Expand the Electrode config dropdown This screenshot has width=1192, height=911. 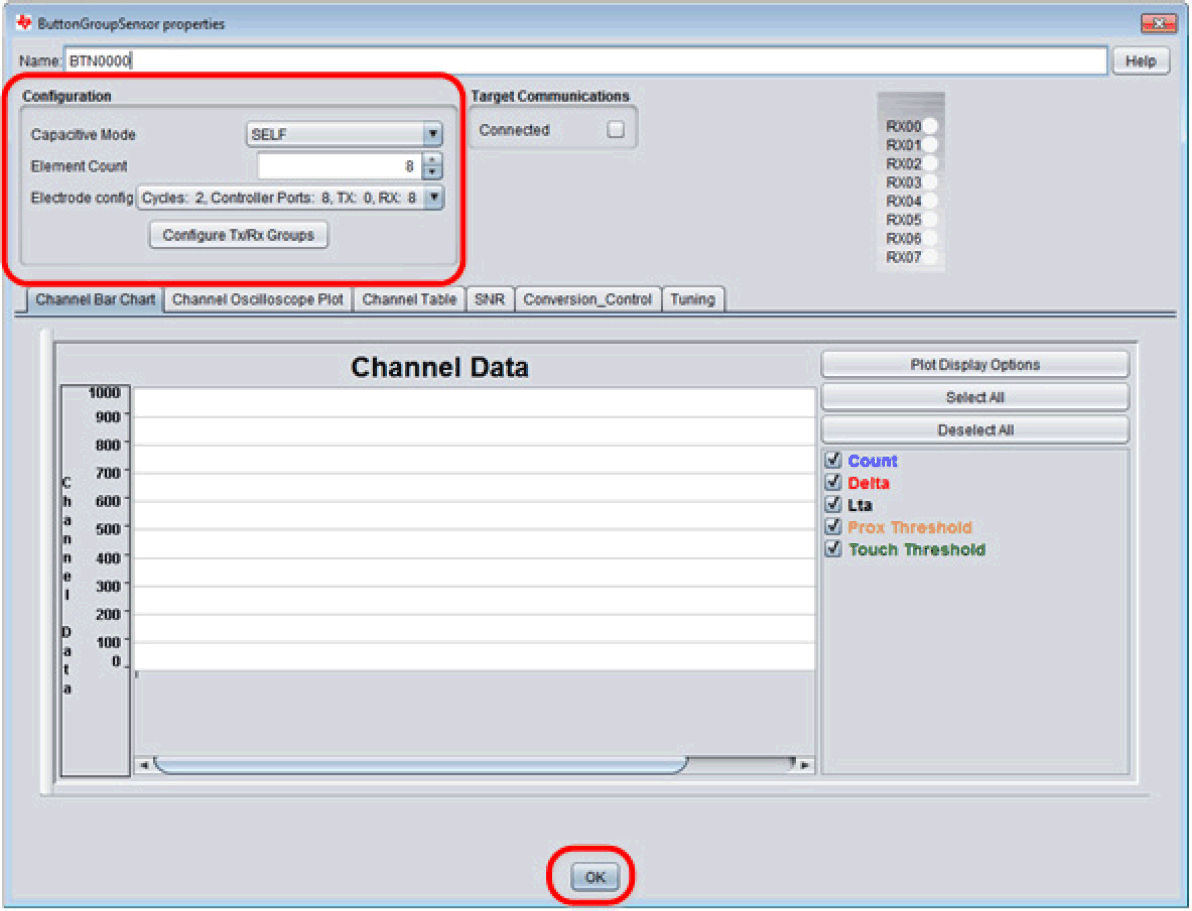tap(433, 198)
